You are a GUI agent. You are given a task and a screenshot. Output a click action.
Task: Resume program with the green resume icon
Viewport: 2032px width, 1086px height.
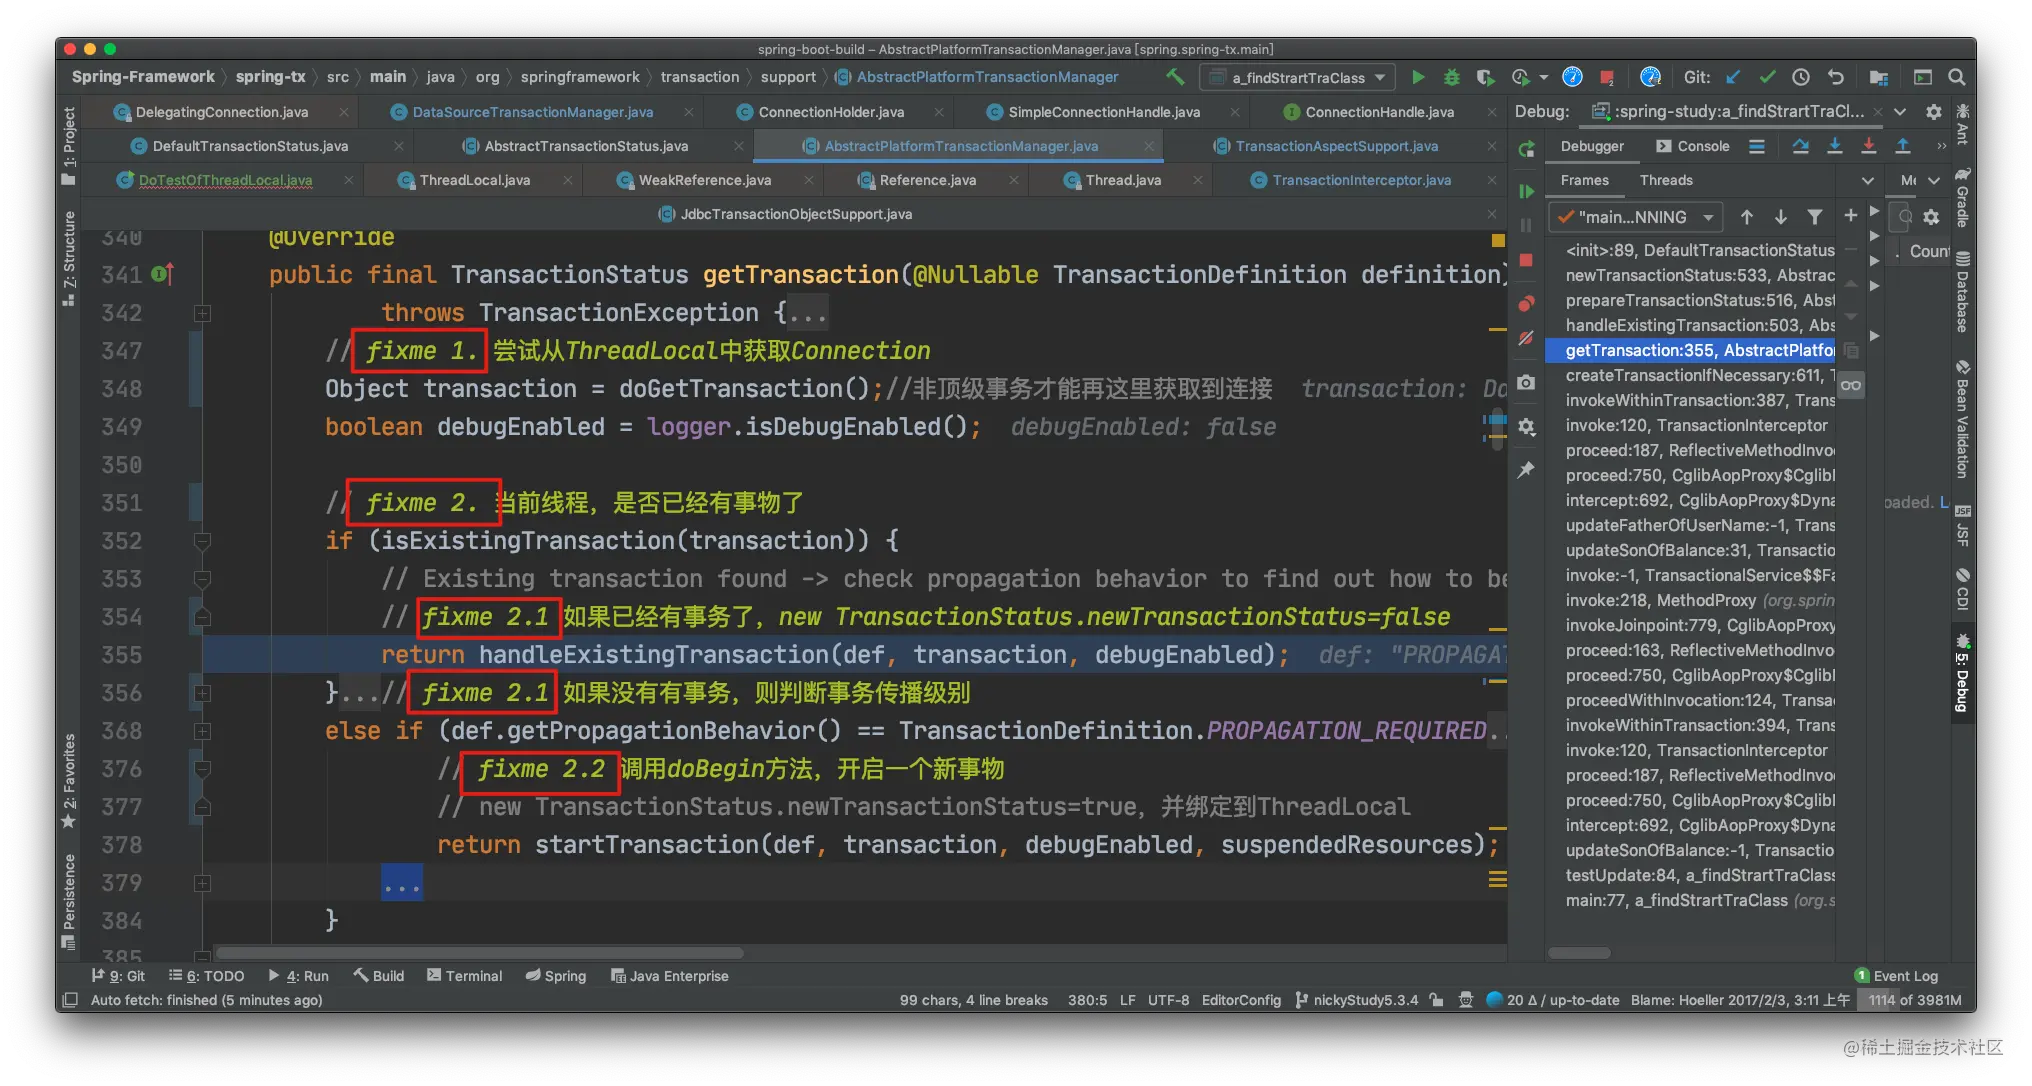(x=1526, y=191)
